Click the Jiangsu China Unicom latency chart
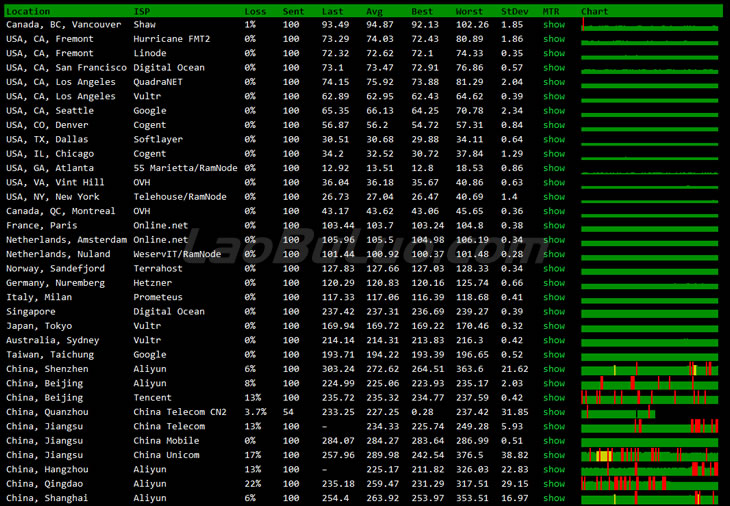 [649, 455]
